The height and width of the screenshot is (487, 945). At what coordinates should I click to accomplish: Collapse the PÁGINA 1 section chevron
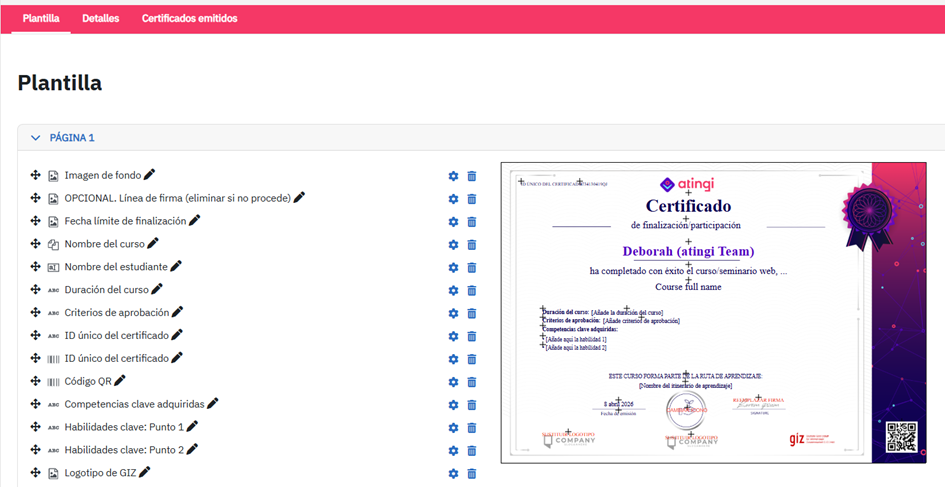coord(36,138)
